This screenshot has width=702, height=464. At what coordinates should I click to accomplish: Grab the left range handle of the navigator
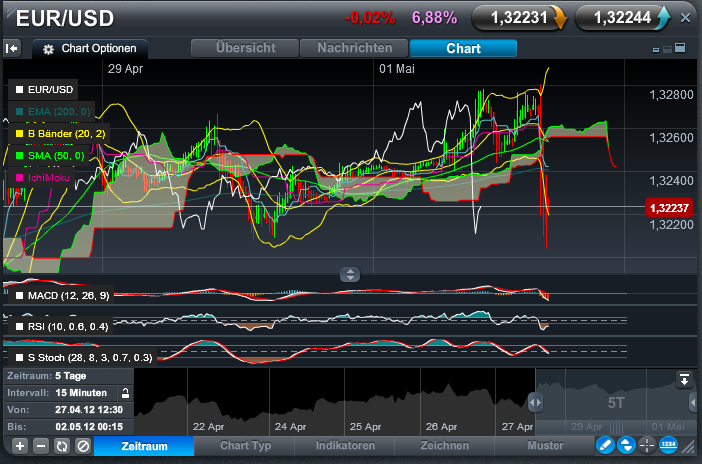pos(535,402)
